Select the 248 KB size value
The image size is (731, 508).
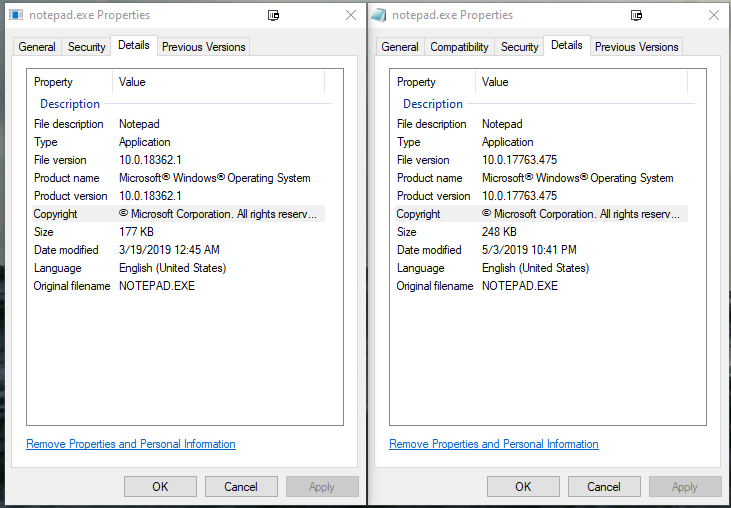coord(499,232)
